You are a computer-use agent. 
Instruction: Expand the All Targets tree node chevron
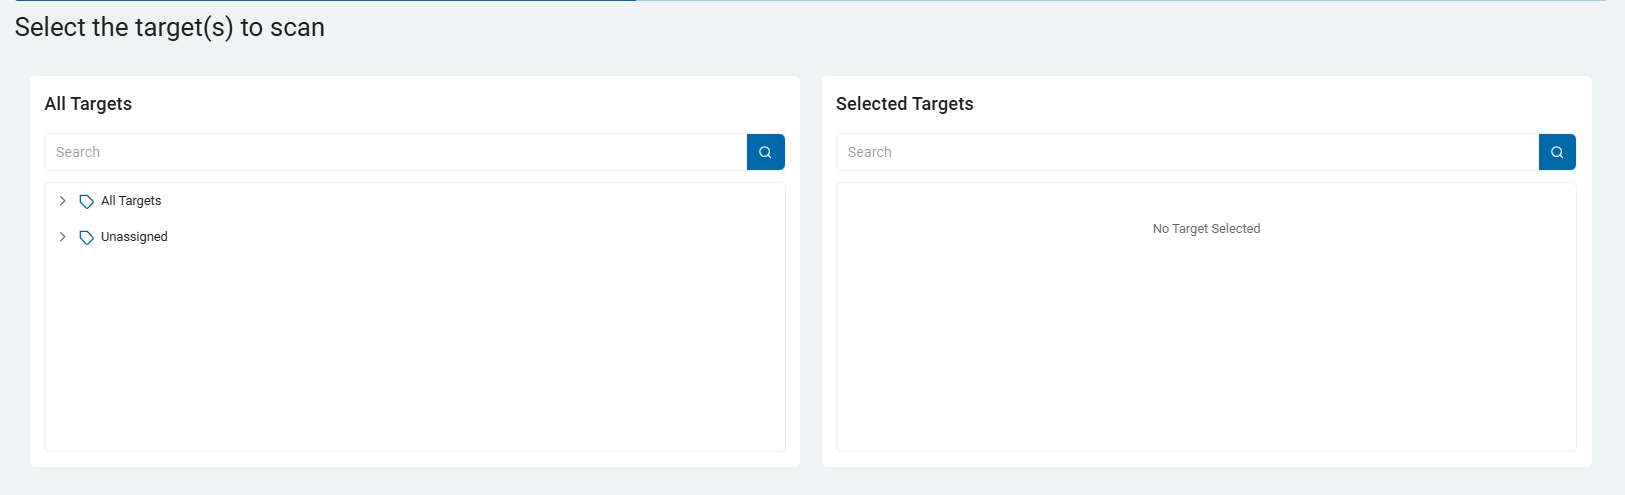[x=62, y=201]
